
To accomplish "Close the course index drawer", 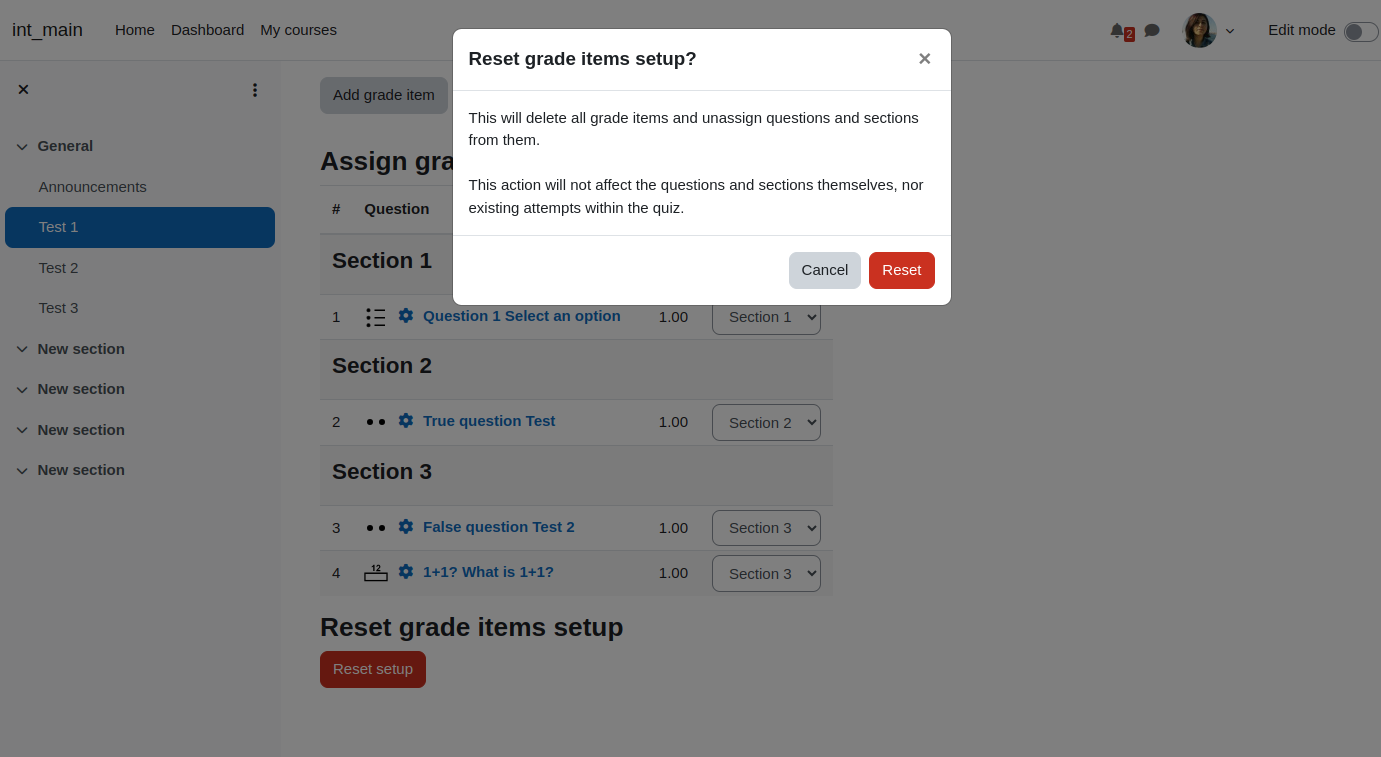I will pos(23,89).
